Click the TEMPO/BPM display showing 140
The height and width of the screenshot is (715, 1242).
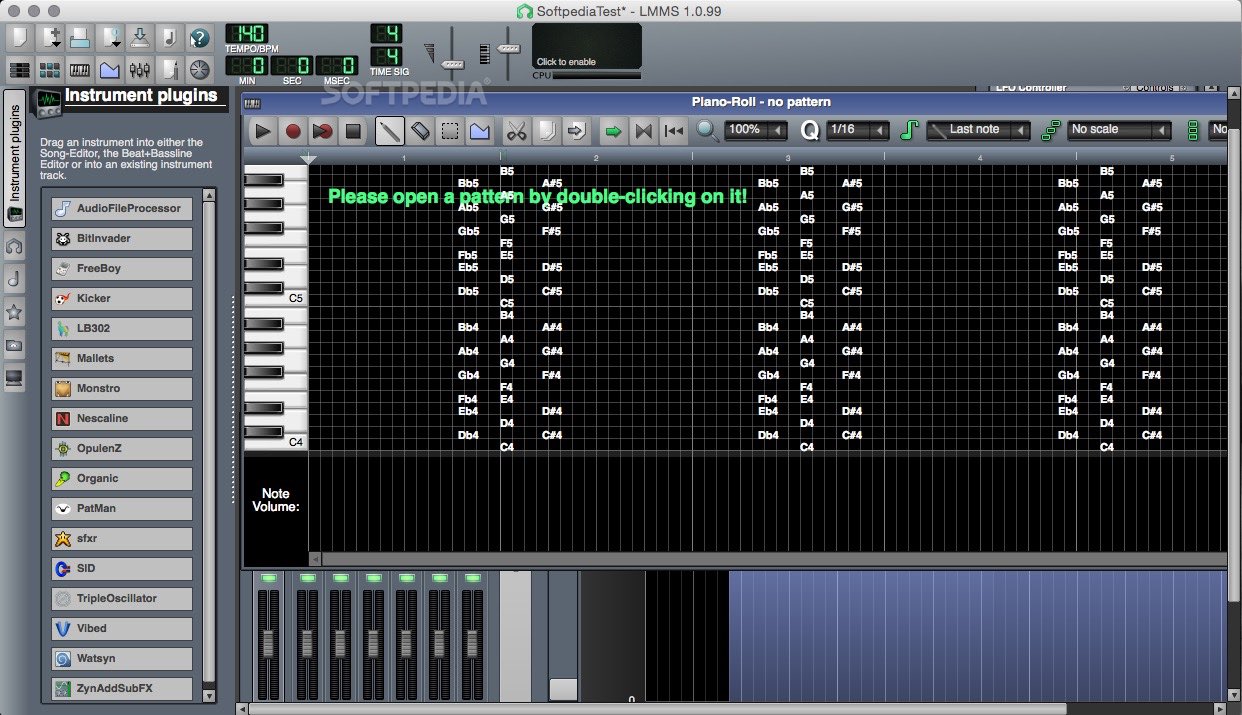(247, 34)
